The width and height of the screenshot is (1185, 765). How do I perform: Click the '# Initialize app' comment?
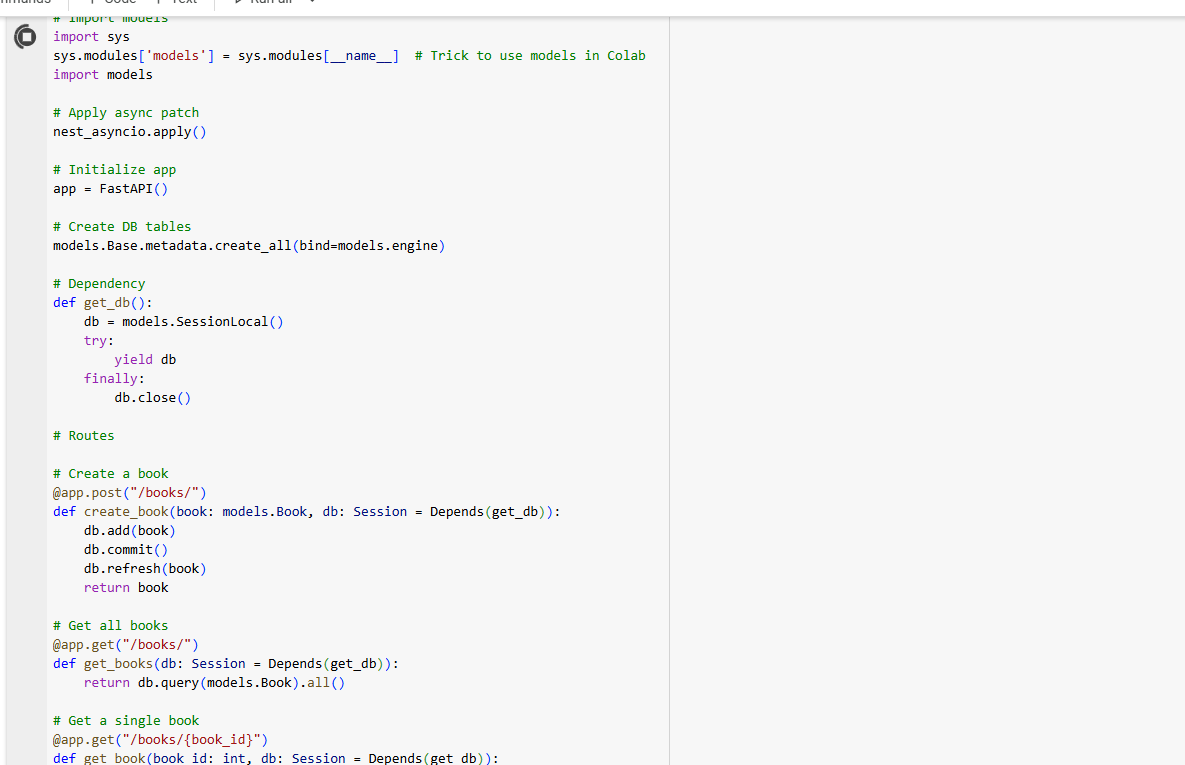[x=114, y=169]
